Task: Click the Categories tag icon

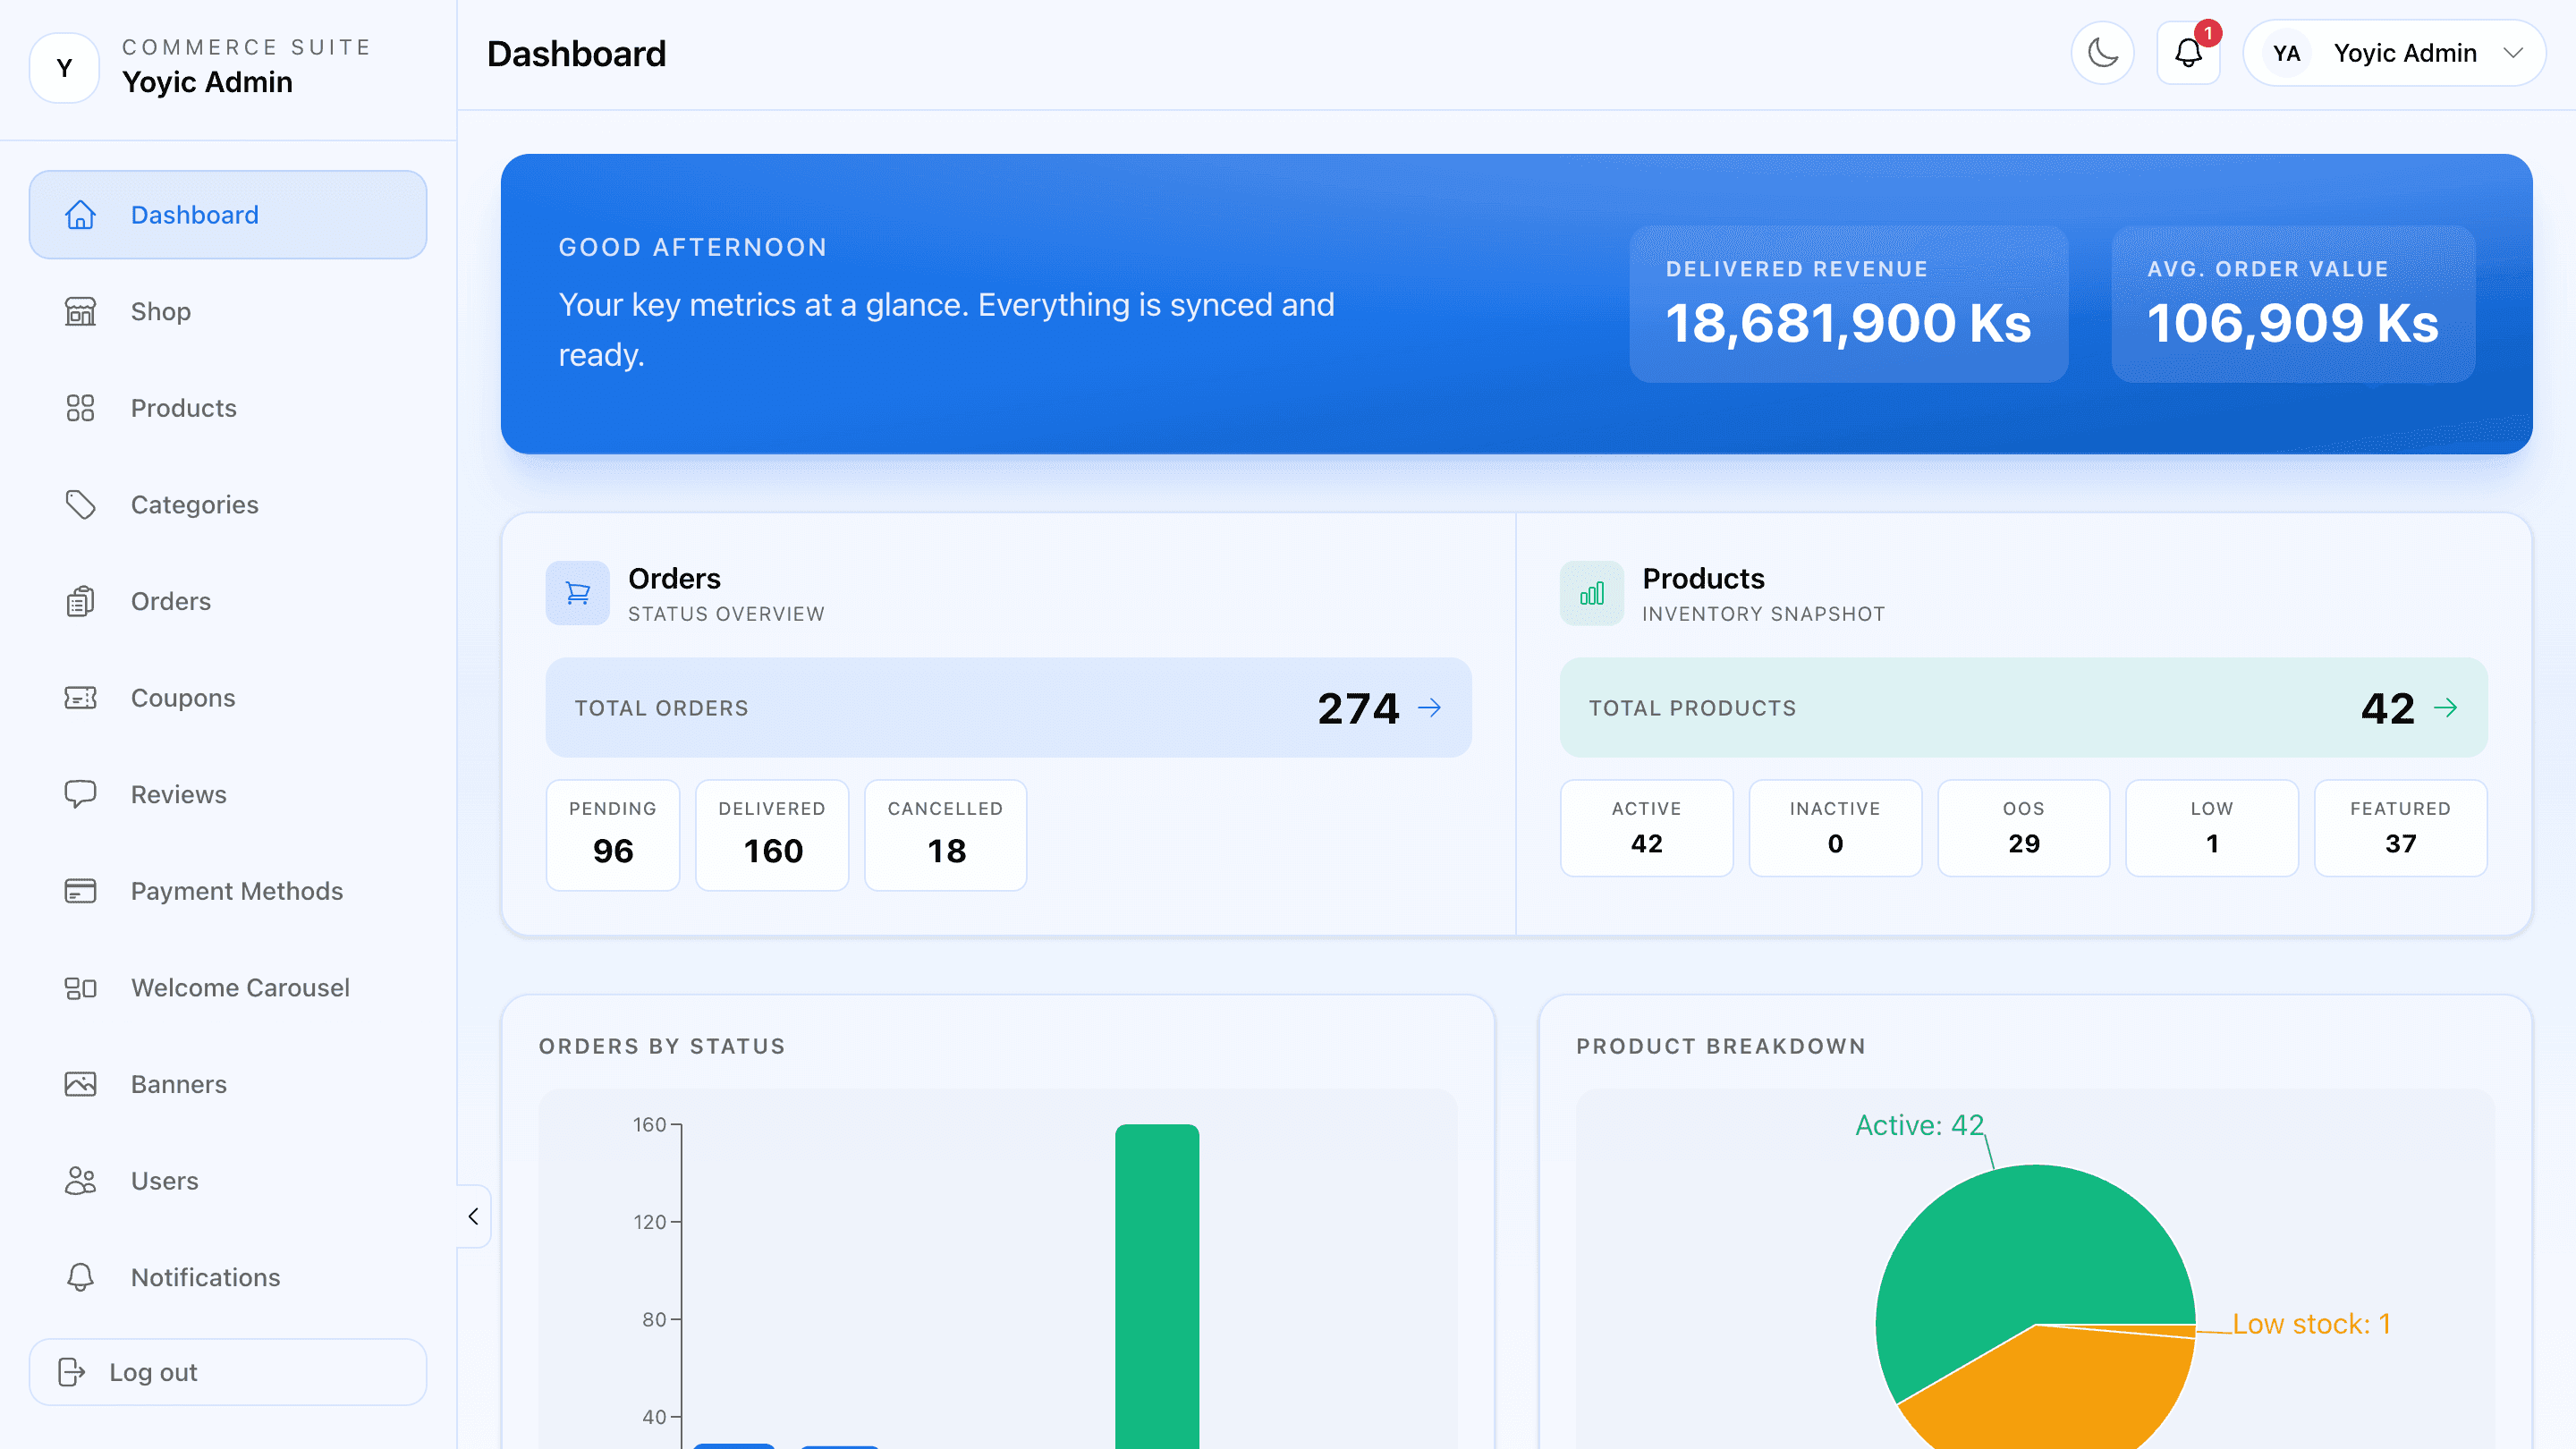Action: tap(80, 505)
